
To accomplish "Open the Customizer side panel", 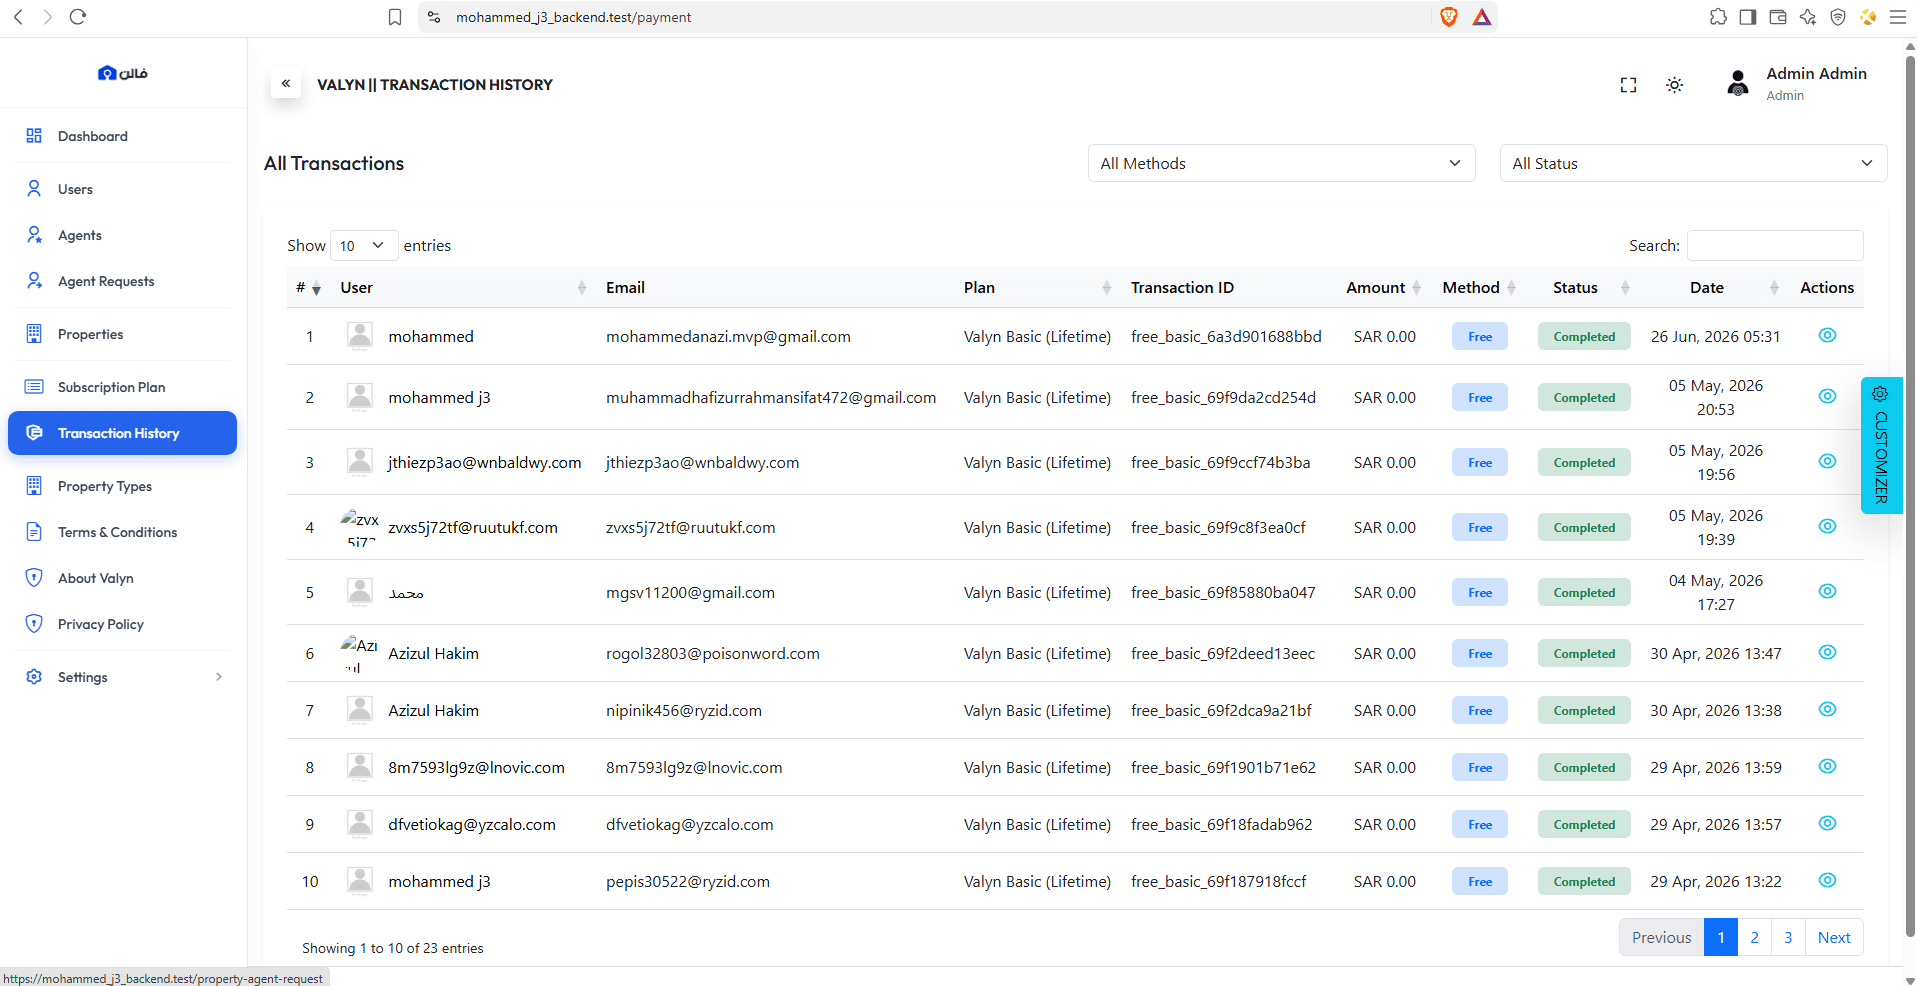I will click(1881, 445).
